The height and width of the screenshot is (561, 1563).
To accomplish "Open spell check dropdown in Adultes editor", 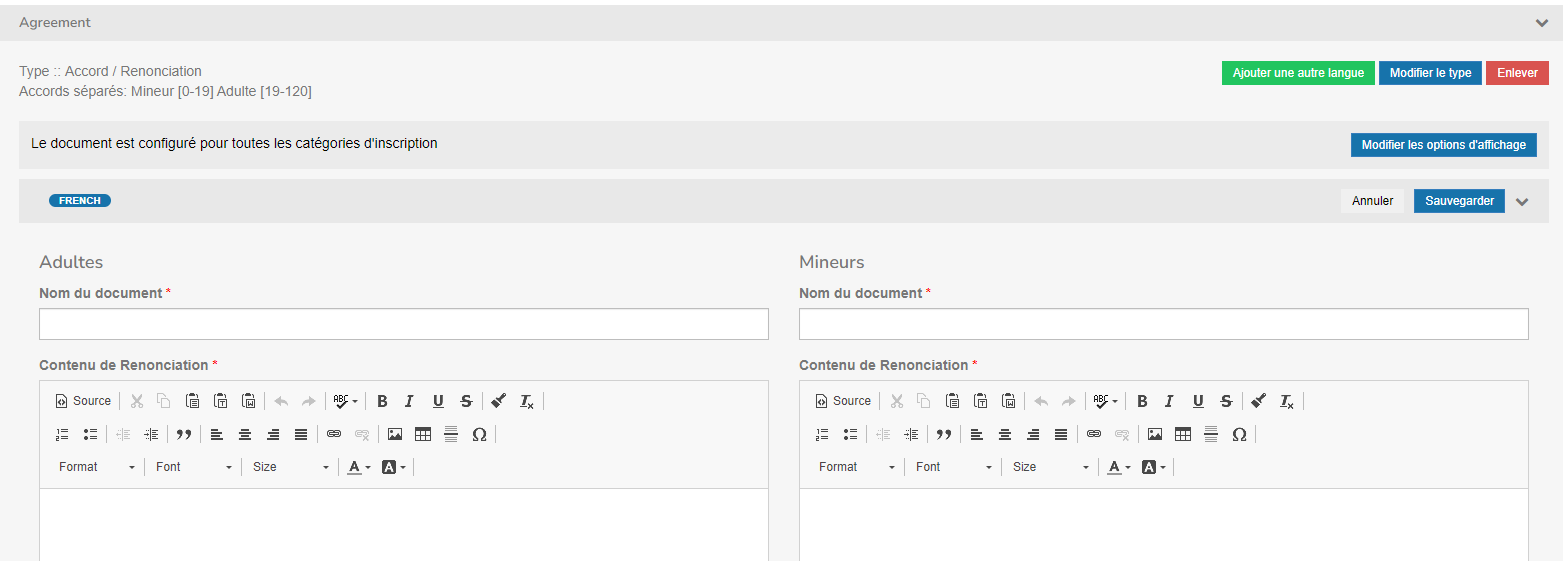I will tap(346, 401).
